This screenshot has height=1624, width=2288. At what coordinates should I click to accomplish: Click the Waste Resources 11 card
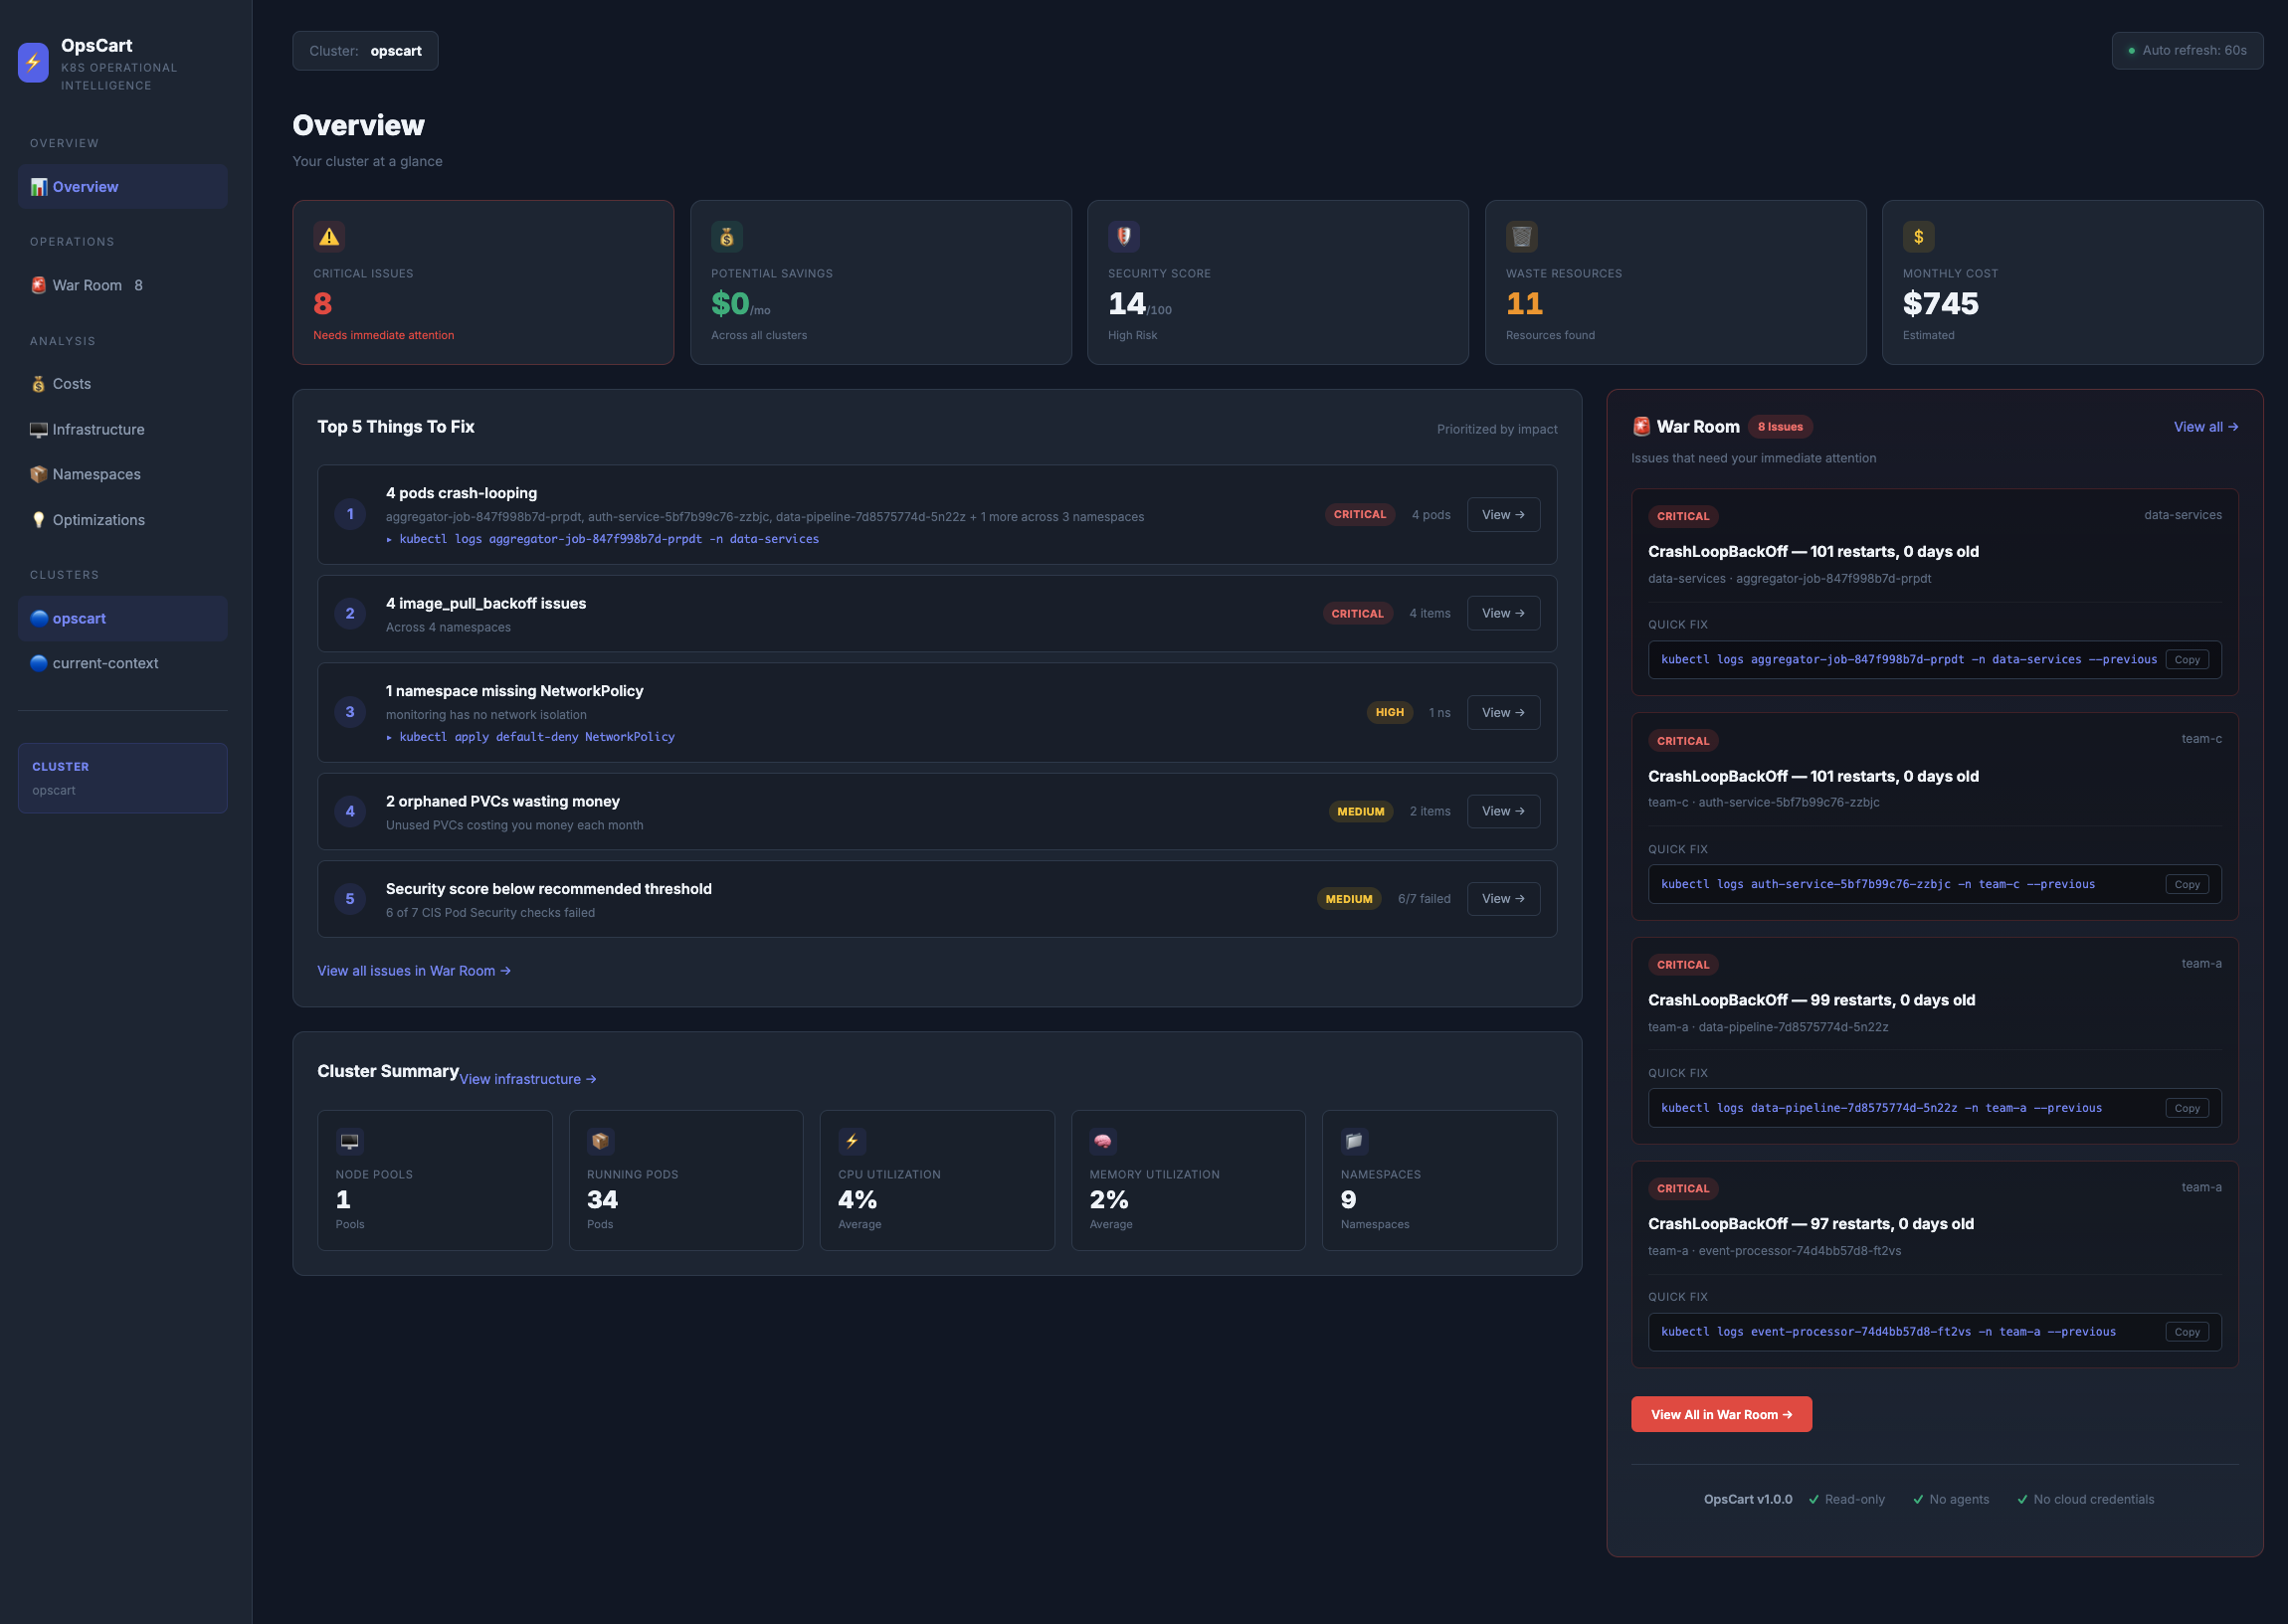1675,283
